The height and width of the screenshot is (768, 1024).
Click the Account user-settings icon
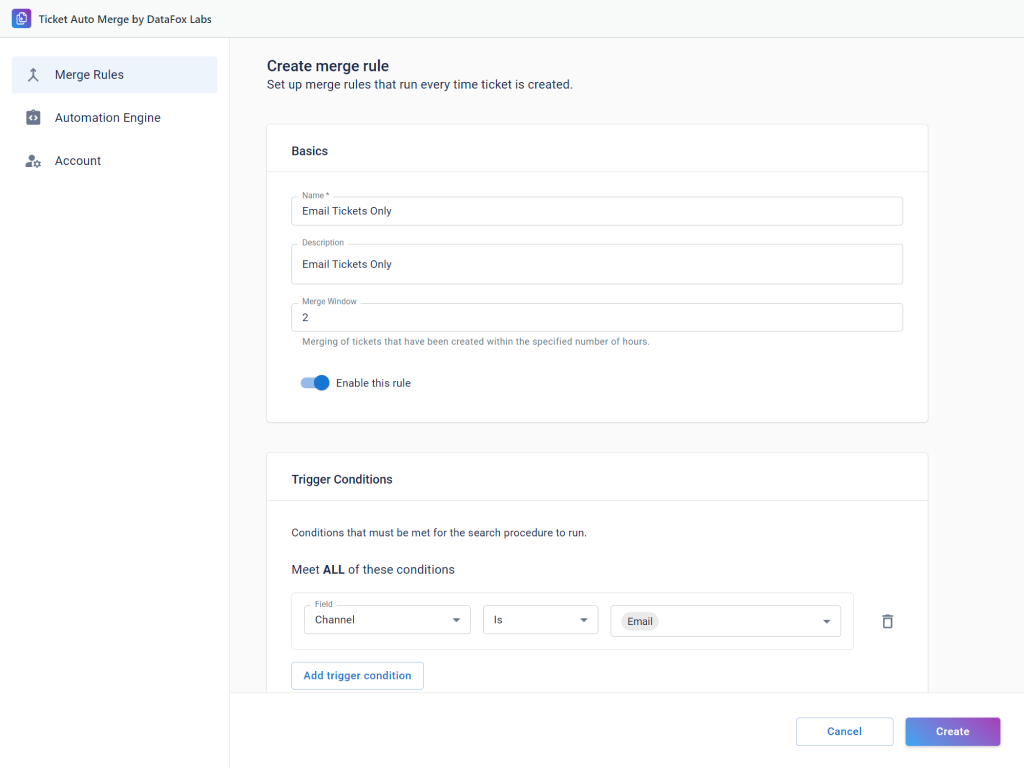(x=33, y=161)
